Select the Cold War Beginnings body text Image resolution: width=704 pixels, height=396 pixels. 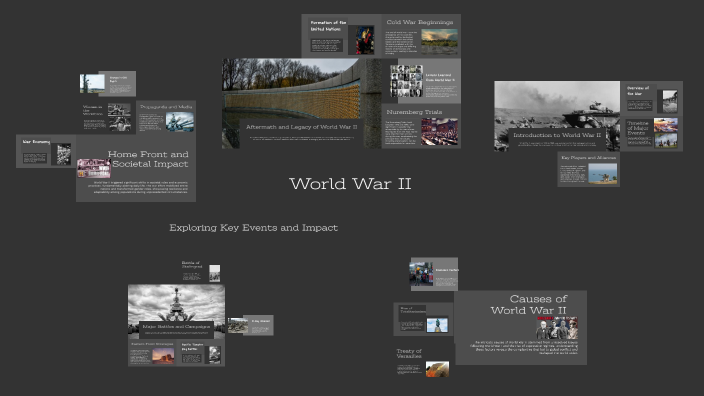click(x=401, y=43)
